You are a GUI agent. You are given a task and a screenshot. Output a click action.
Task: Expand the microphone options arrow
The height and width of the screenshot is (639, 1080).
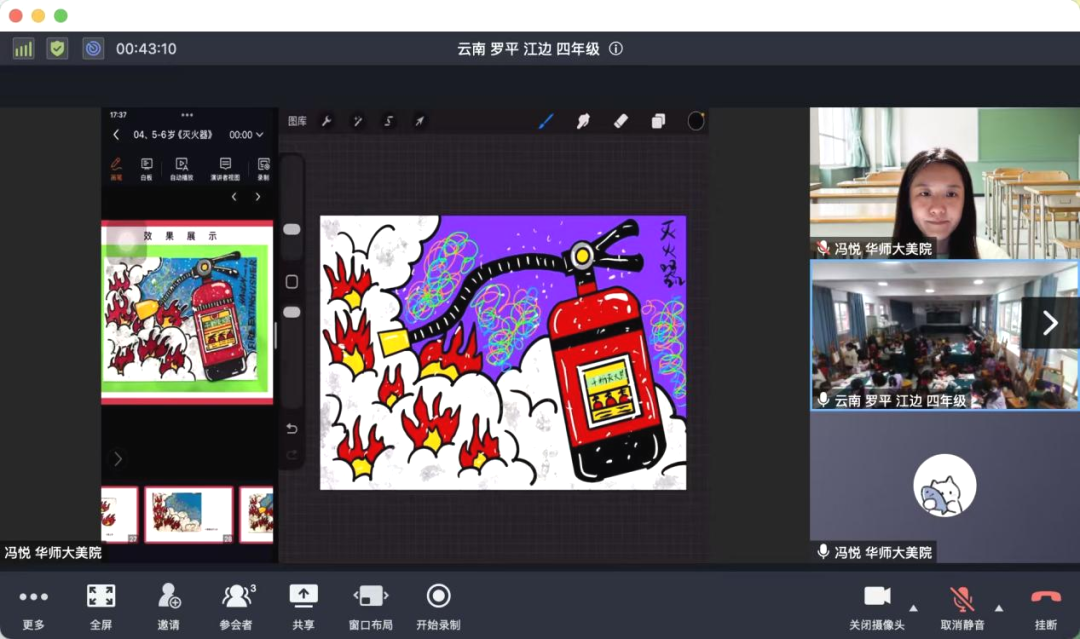[x=998, y=608]
